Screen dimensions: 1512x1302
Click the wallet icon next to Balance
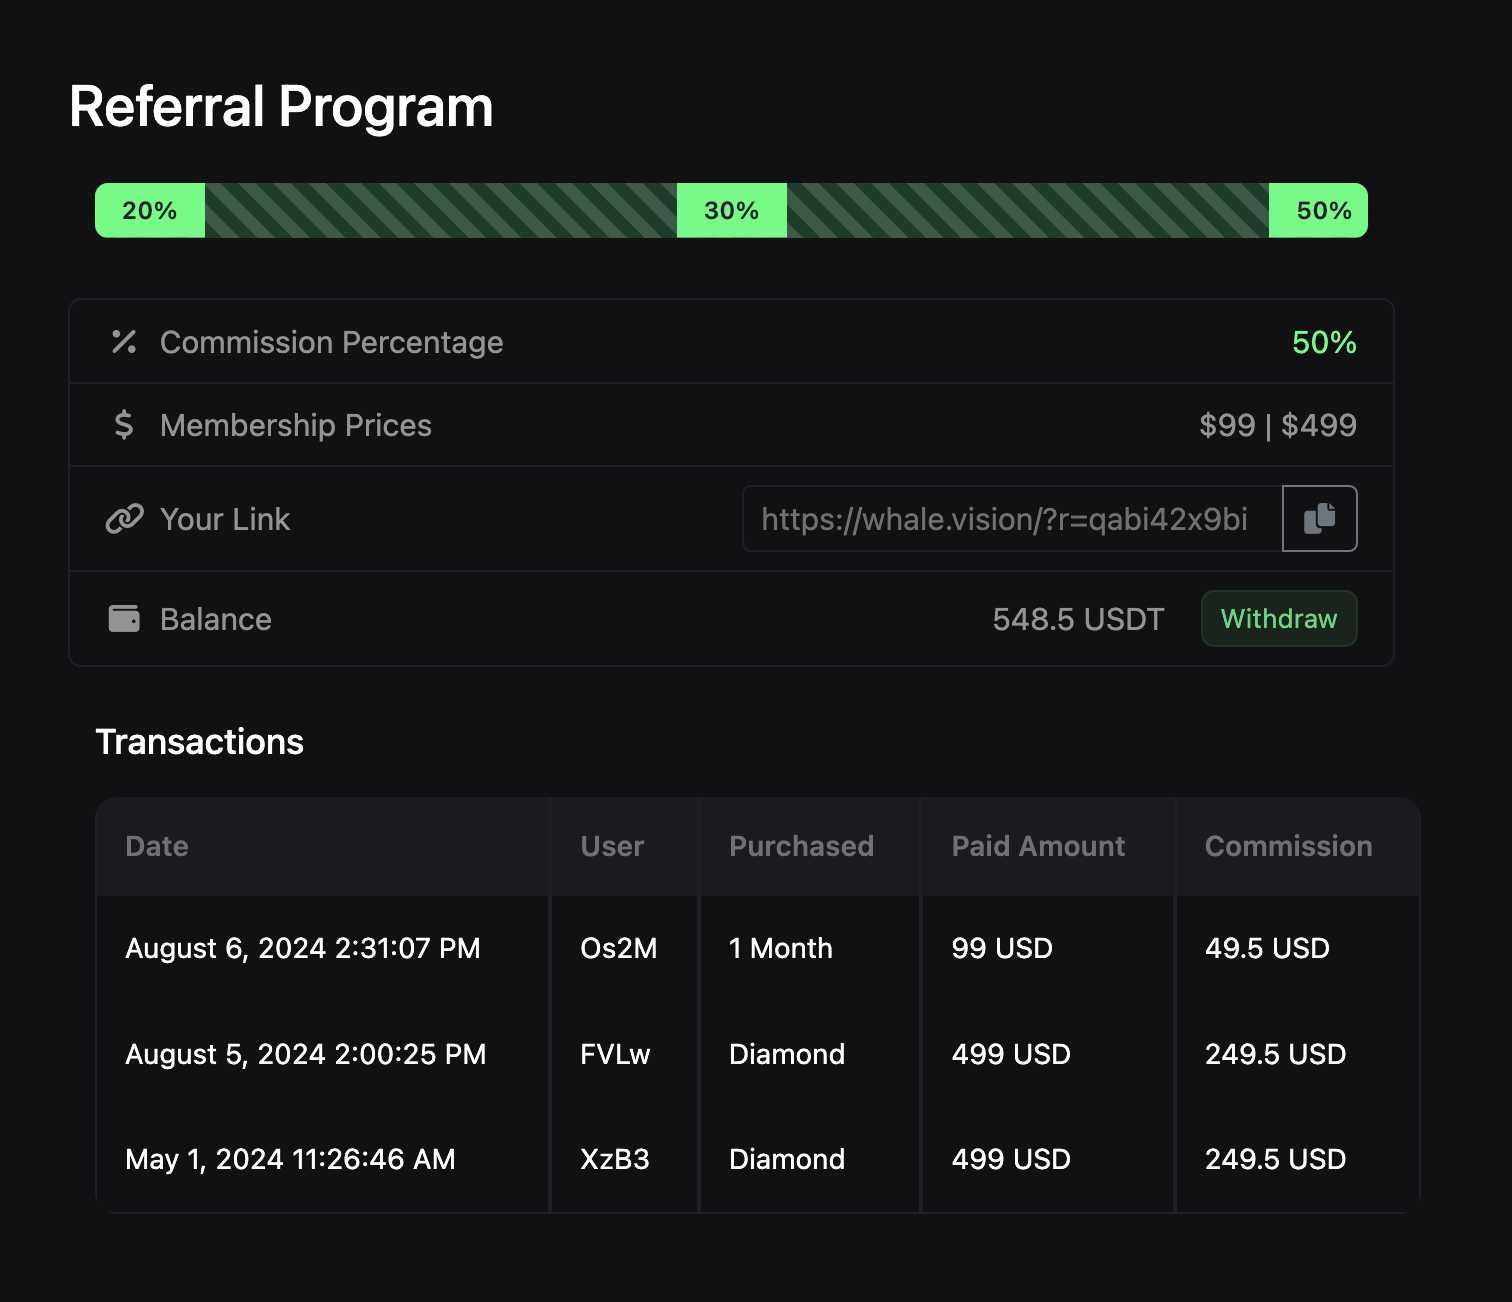123,619
